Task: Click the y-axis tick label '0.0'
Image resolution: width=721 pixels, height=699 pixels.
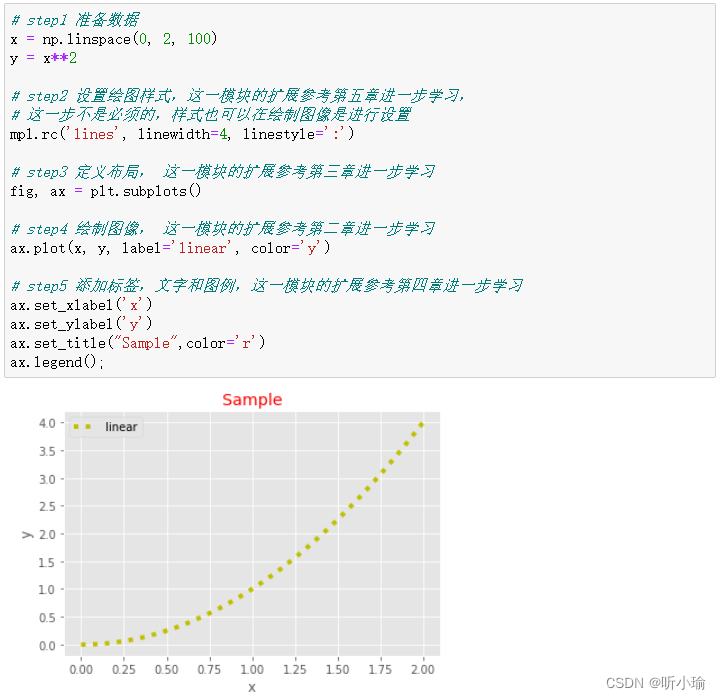Action: [x=47, y=646]
